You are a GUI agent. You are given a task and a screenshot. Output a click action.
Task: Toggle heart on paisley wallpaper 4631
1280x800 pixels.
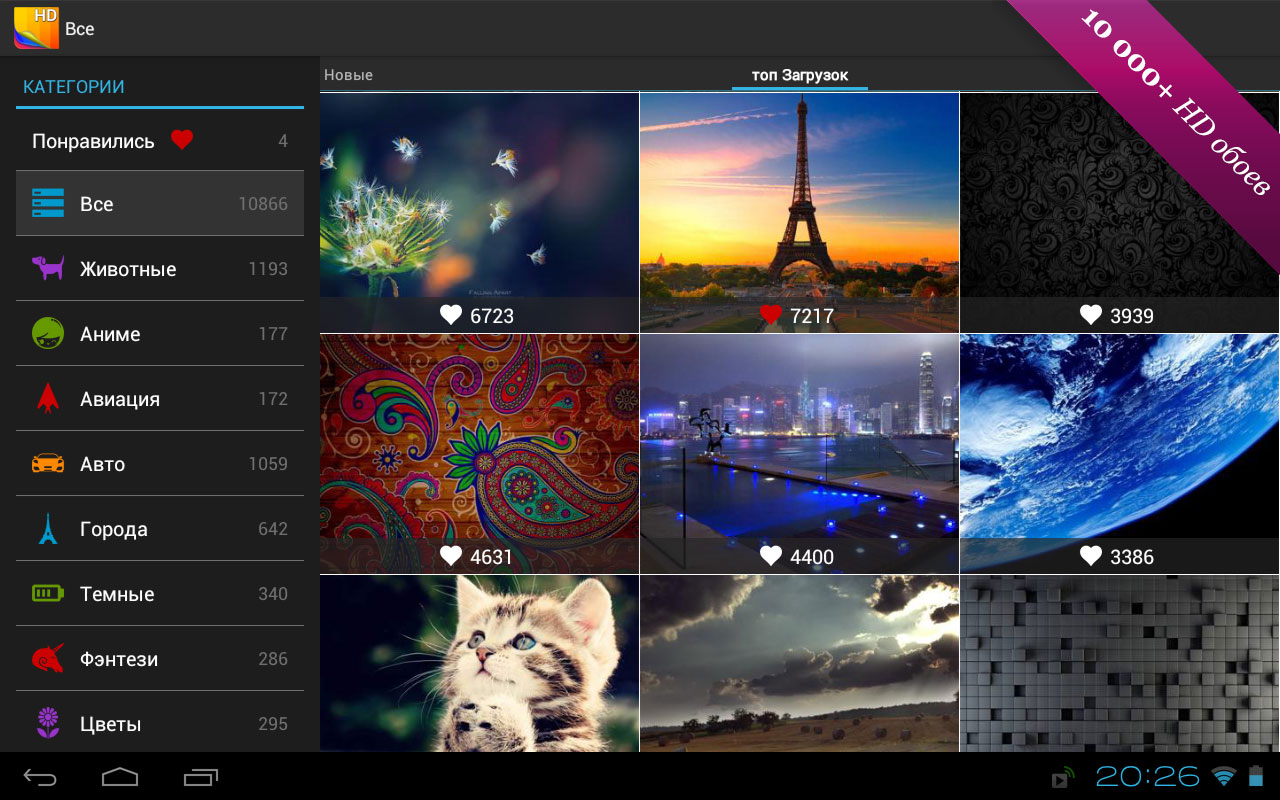click(451, 556)
